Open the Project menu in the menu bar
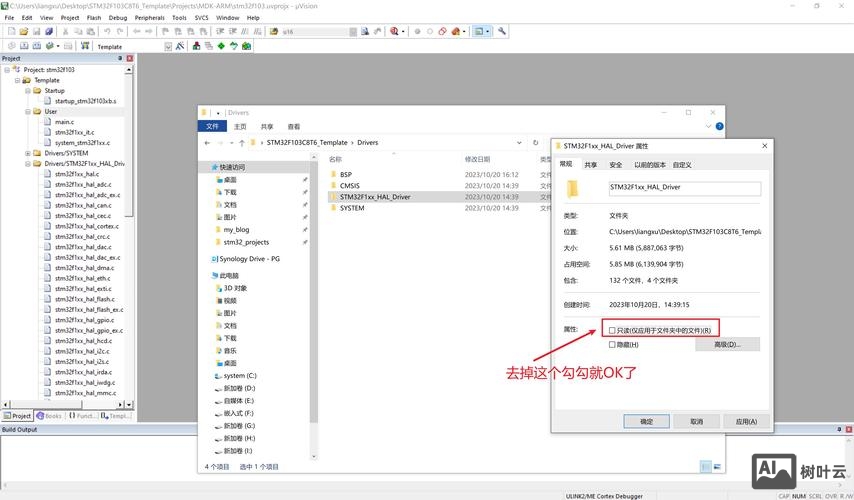Viewport: 854px width, 500px height. point(70,17)
